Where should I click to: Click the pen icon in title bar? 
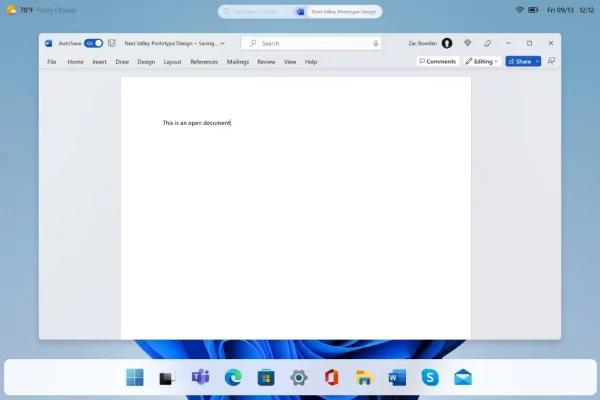click(x=487, y=44)
